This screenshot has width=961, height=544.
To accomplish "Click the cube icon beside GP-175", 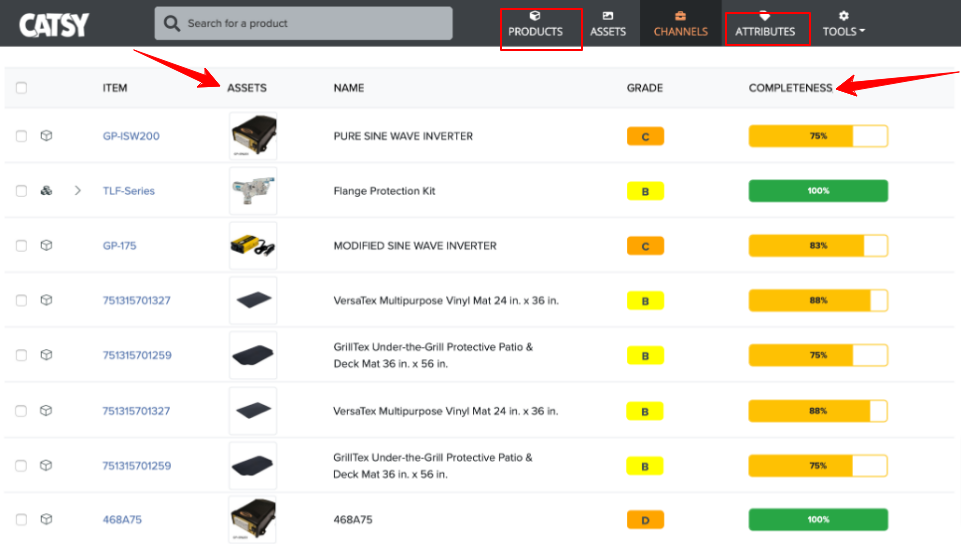I will [x=46, y=245].
